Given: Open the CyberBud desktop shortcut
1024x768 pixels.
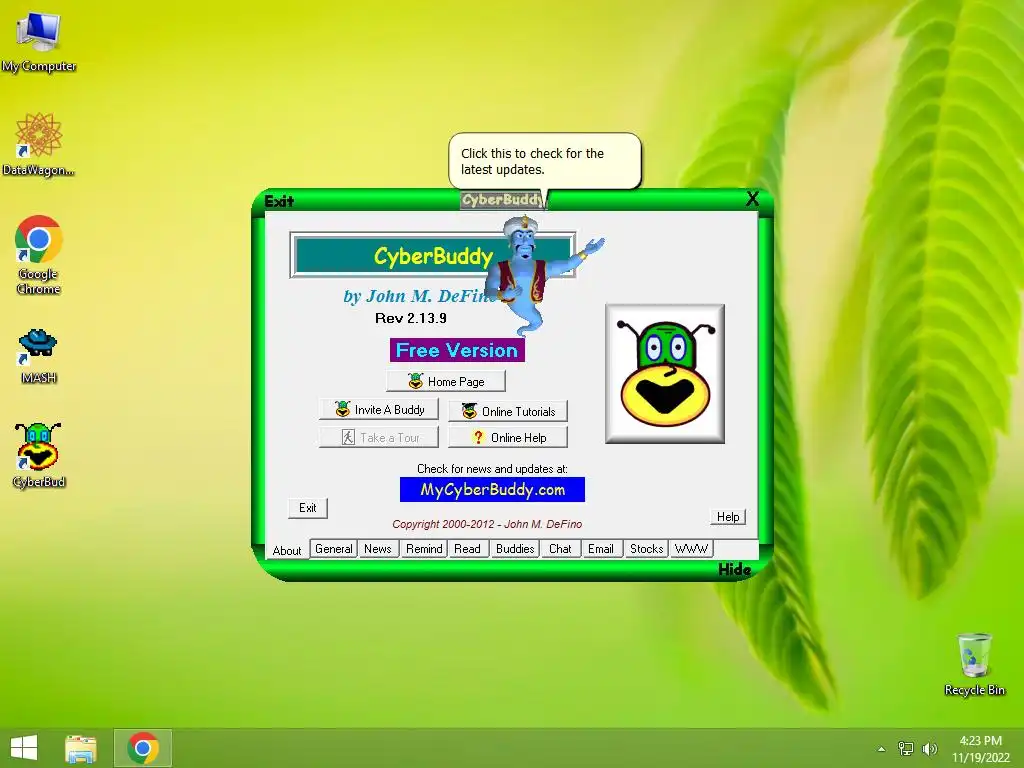Looking at the screenshot, I should 39,455.
